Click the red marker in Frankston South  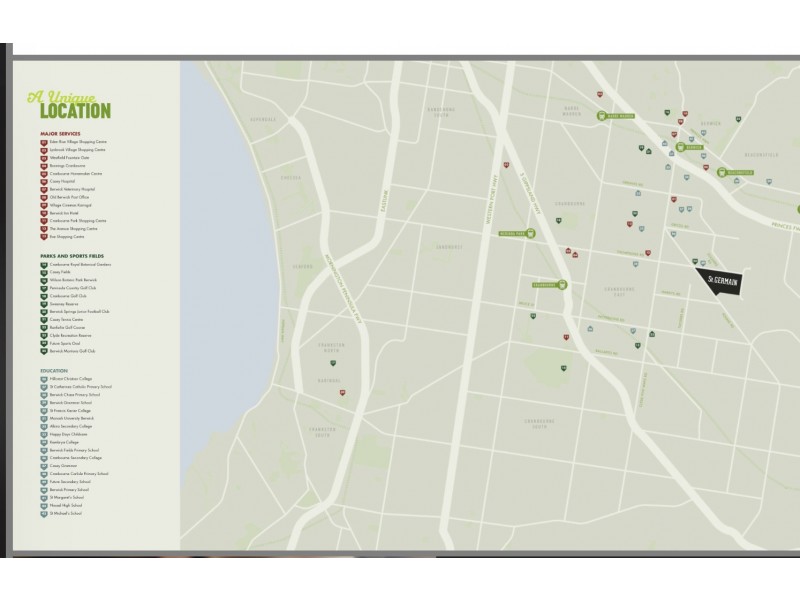342,393
